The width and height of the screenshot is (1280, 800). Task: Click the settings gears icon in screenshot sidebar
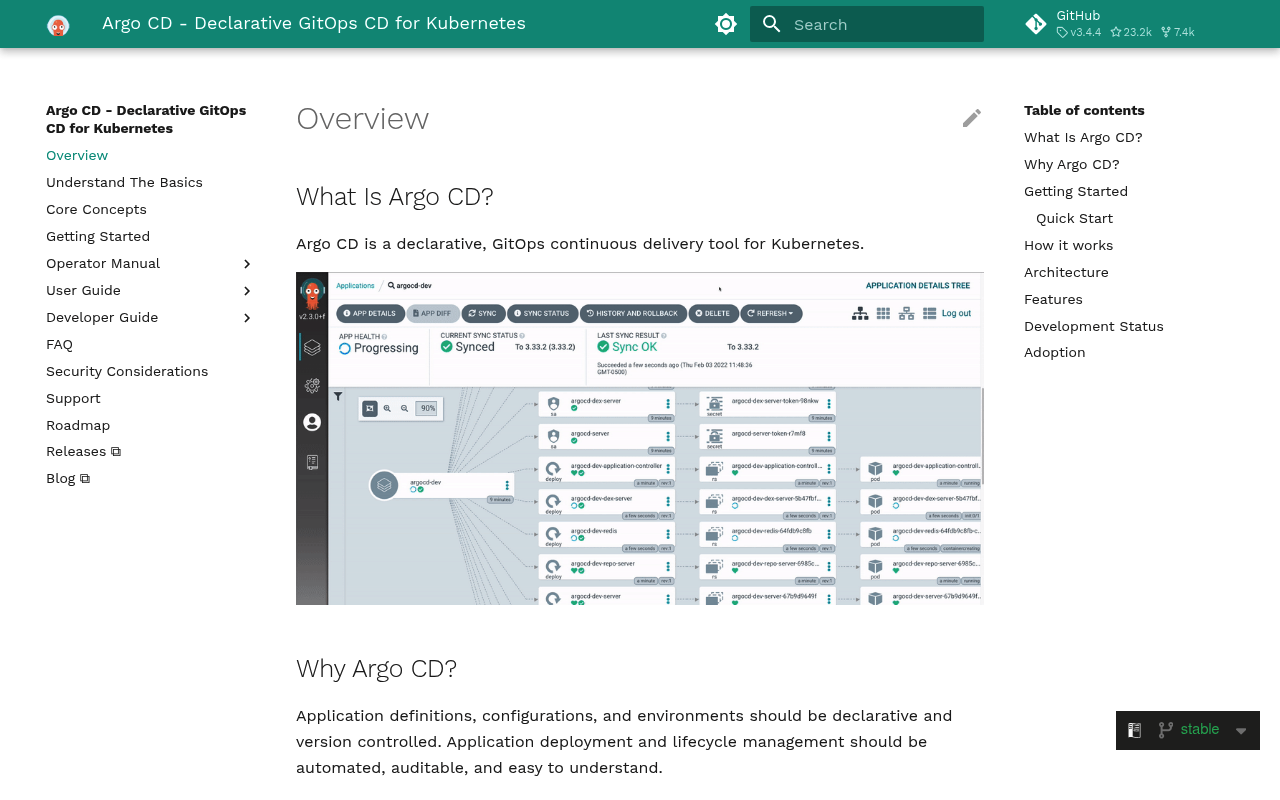coord(312,385)
